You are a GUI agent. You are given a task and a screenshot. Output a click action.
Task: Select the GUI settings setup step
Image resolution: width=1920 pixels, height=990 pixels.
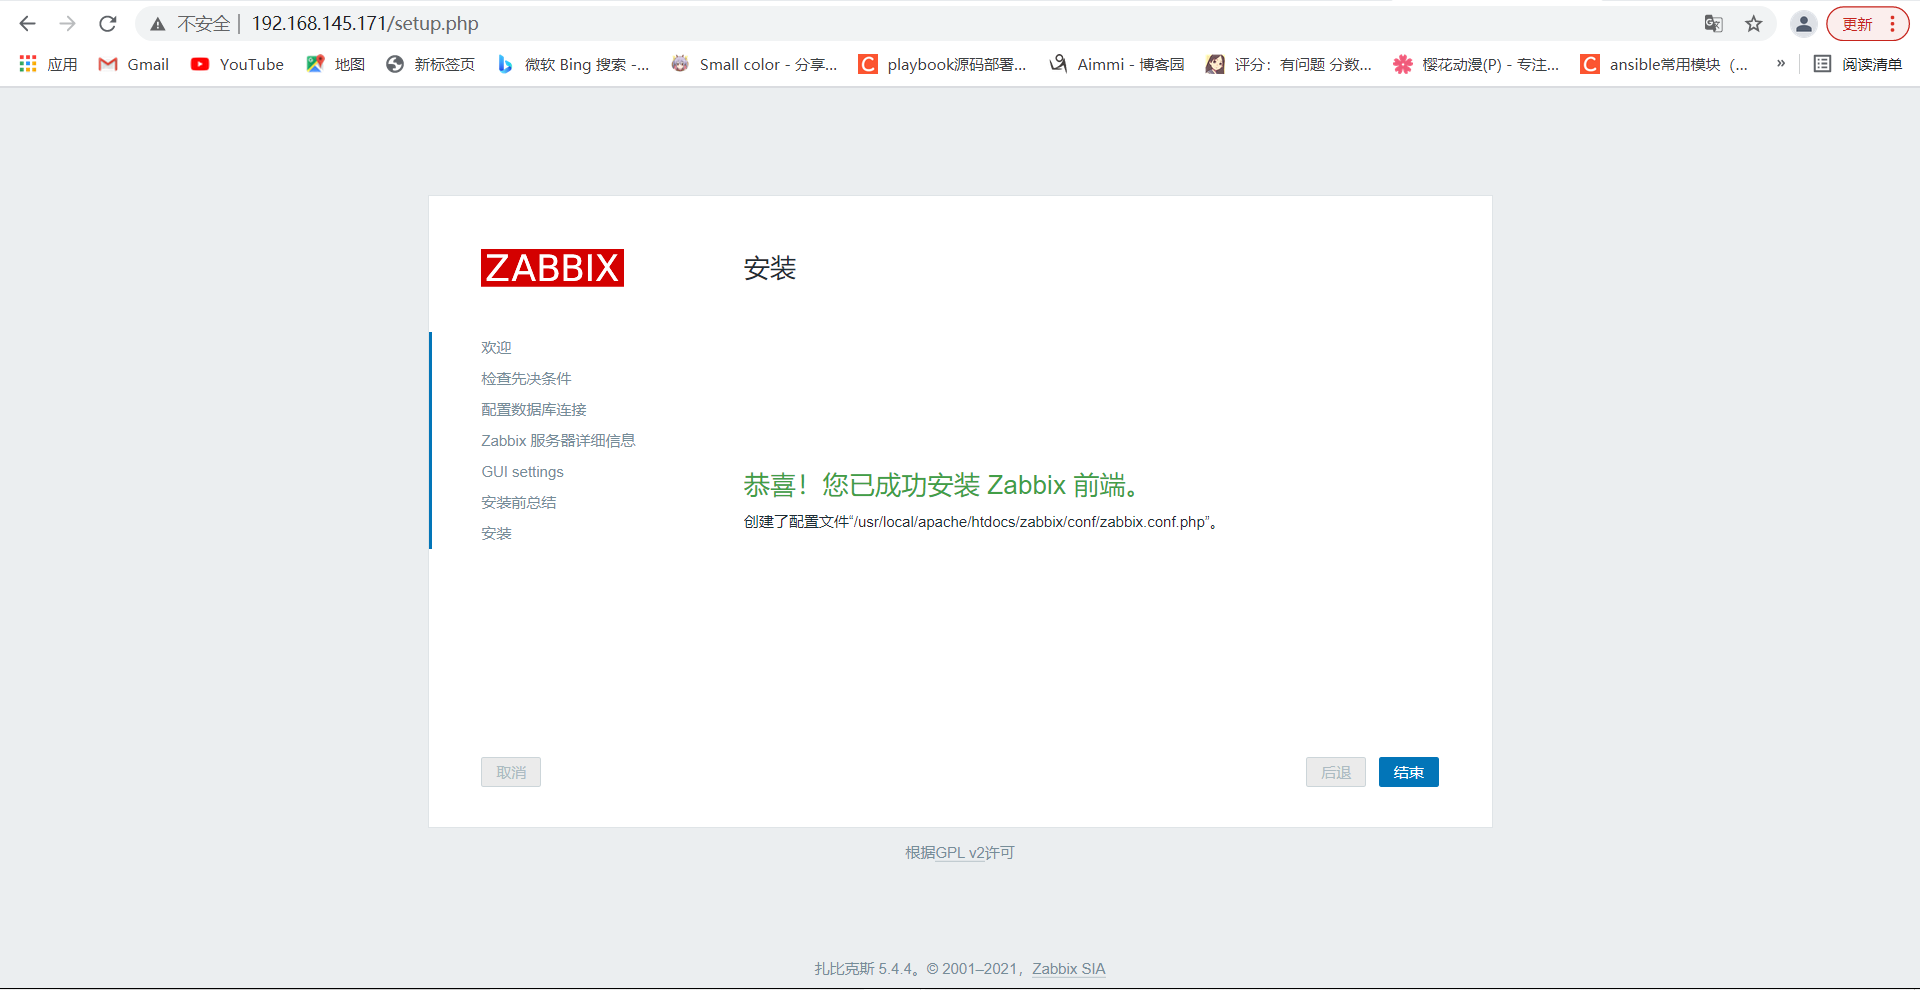(522, 472)
